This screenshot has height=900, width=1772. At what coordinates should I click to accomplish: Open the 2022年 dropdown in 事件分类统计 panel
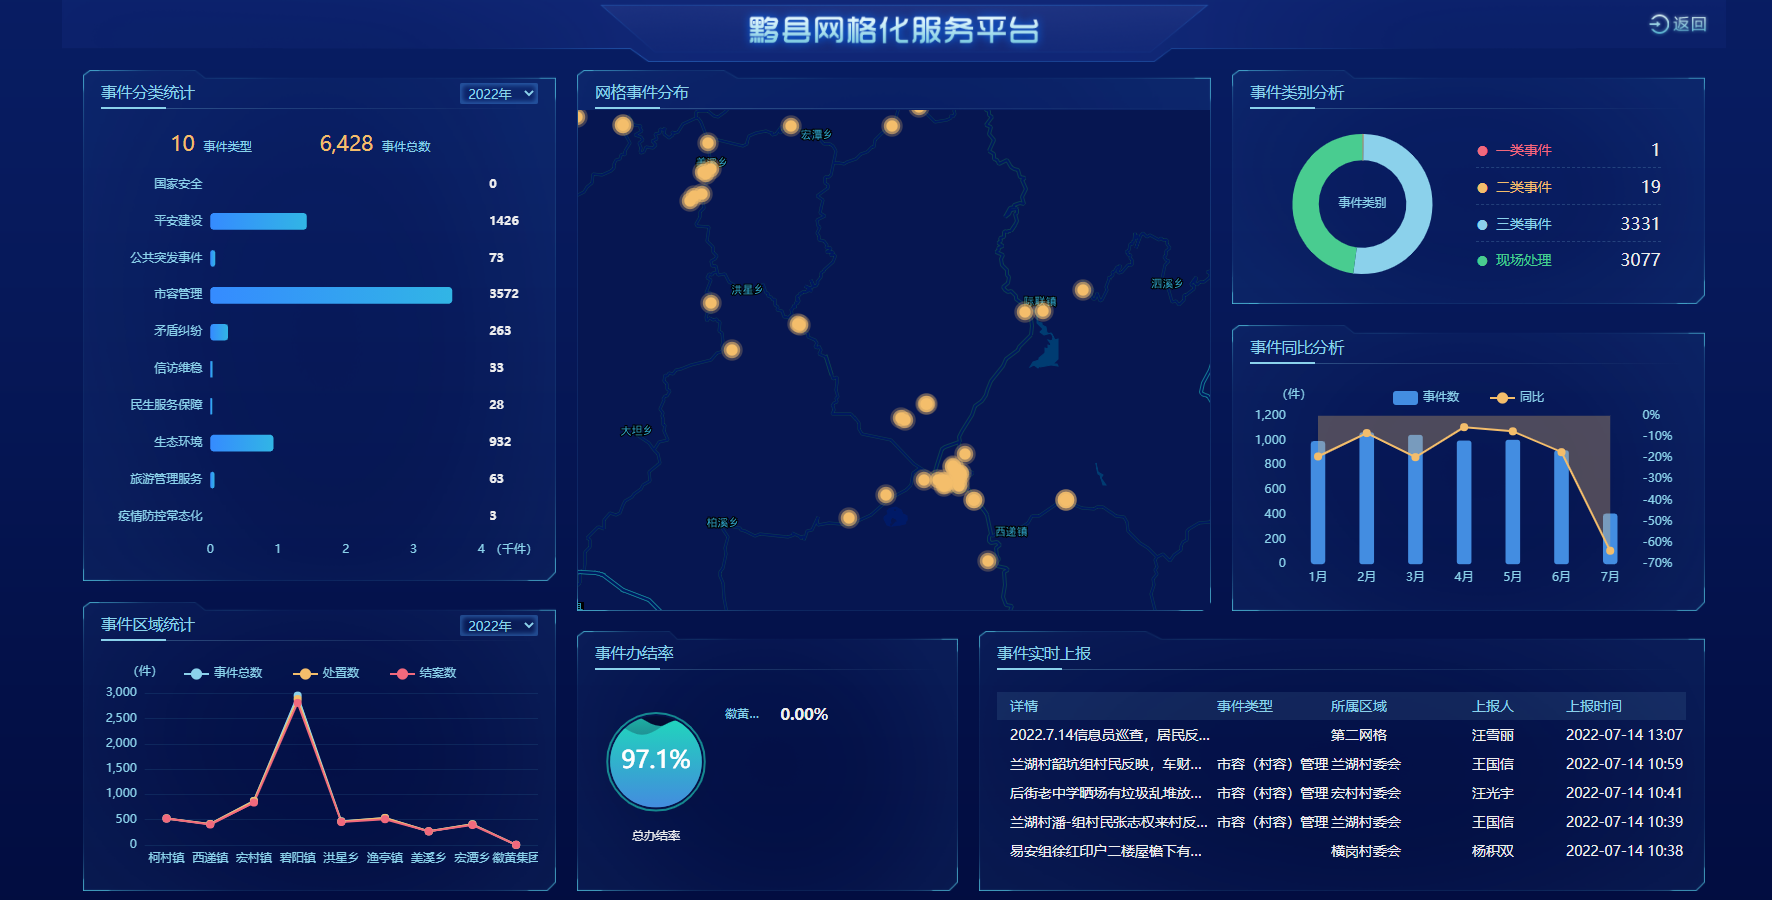pos(498,93)
